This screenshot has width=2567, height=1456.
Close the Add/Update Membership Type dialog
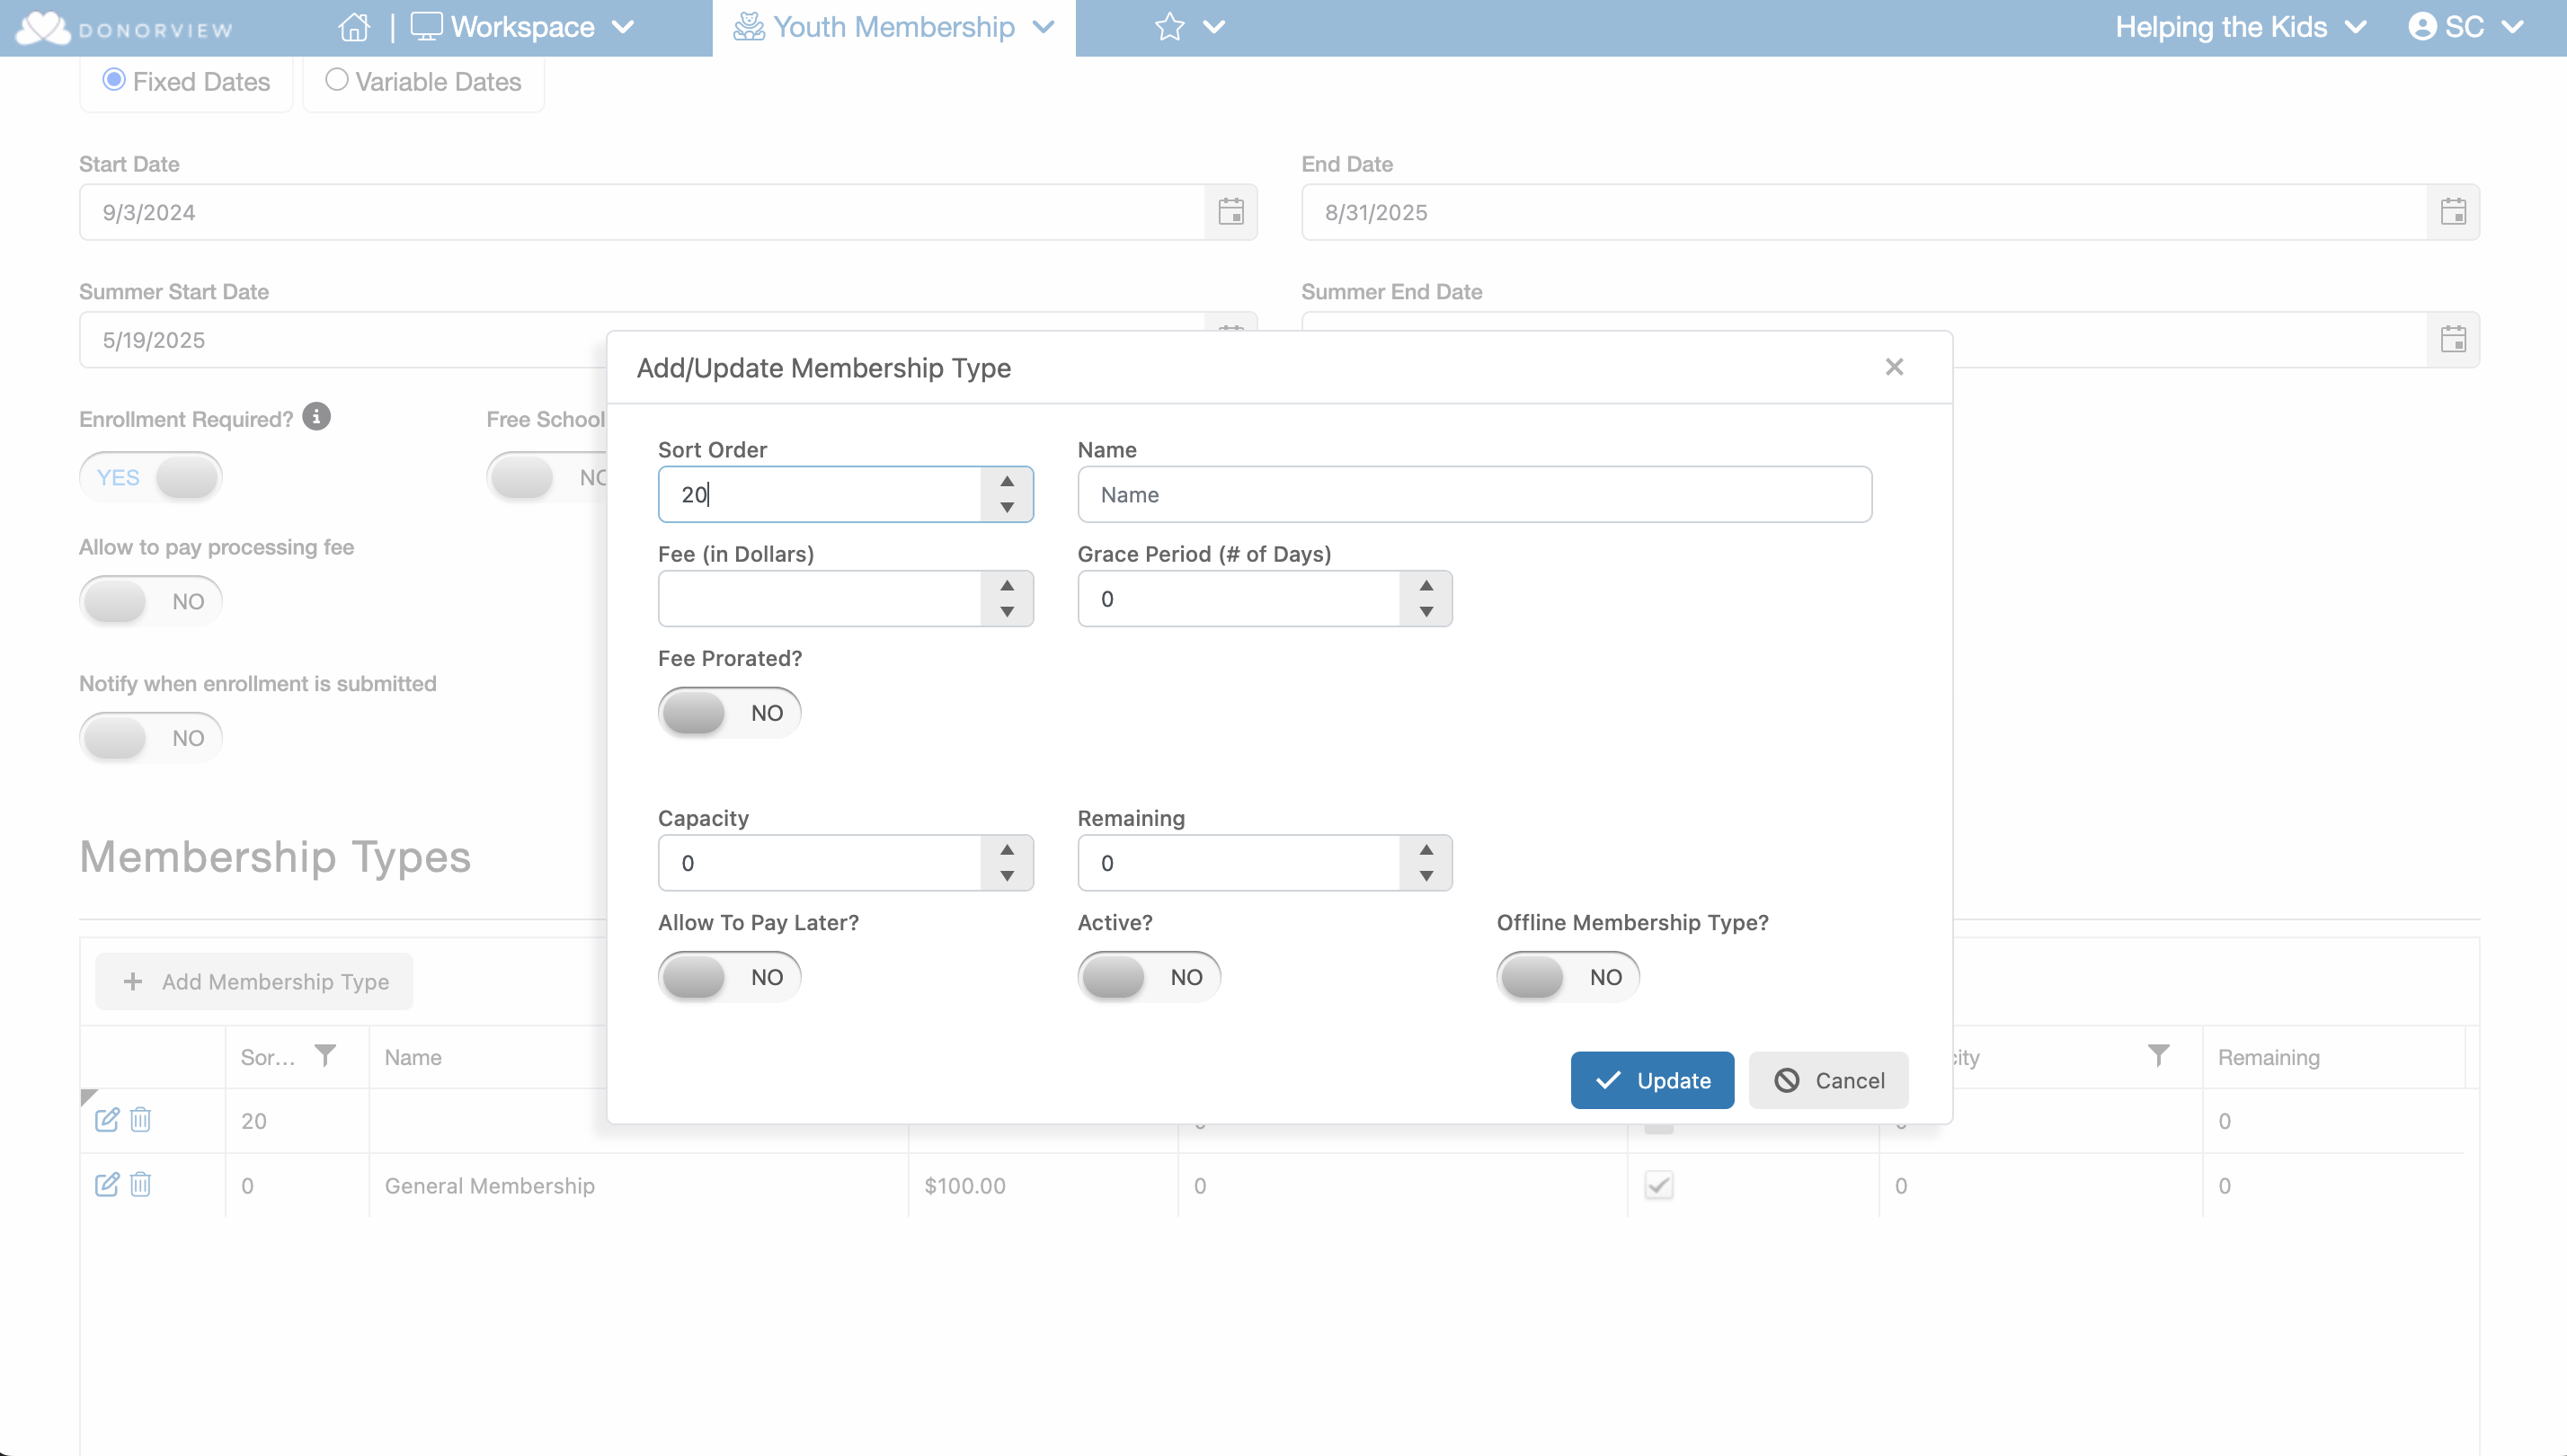pyautogui.click(x=1894, y=367)
